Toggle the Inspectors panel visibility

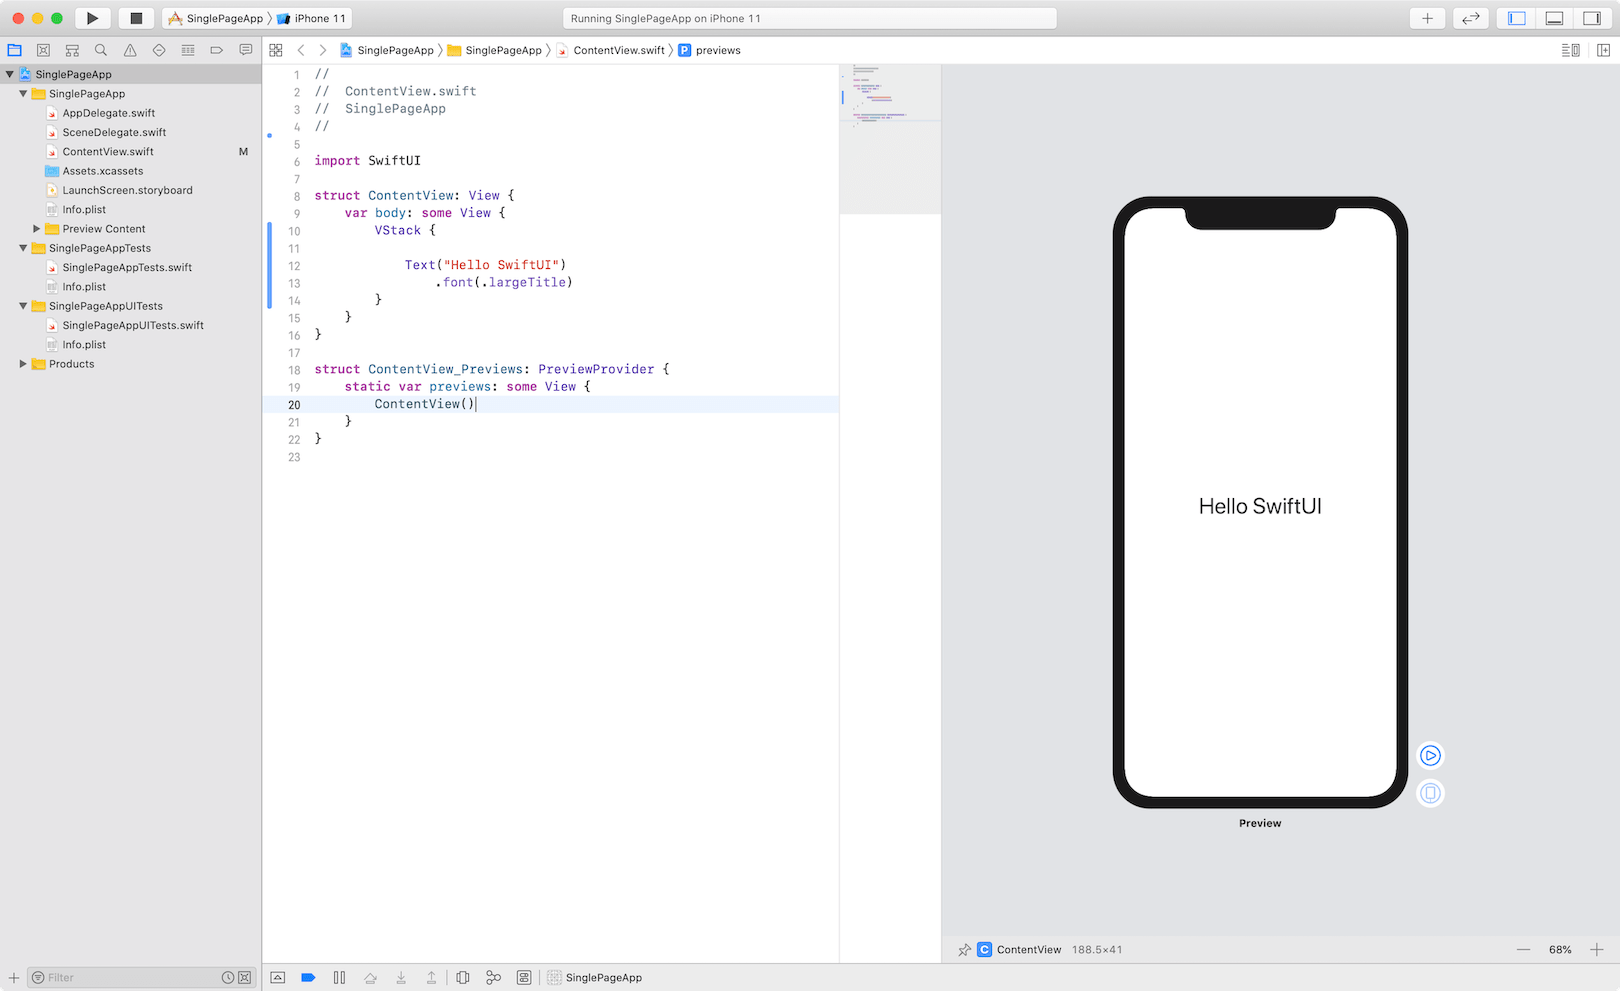click(x=1592, y=18)
